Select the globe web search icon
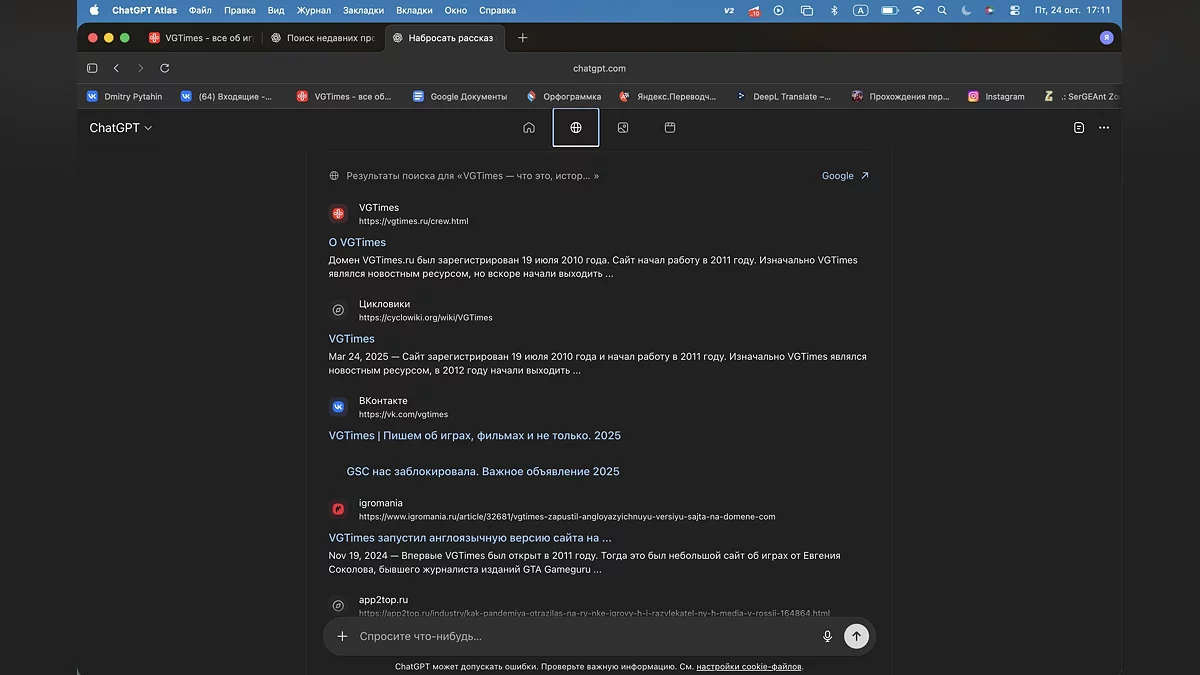The width and height of the screenshot is (1200, 675). (576, 128)
